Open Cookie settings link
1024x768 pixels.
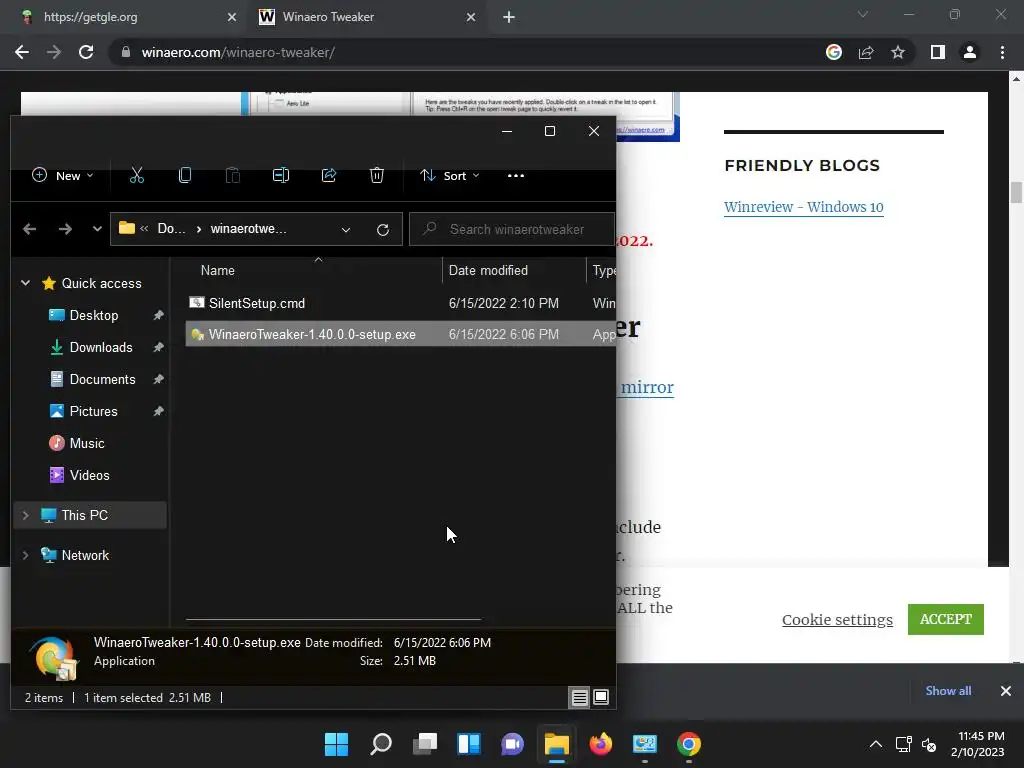pos(837,620)
